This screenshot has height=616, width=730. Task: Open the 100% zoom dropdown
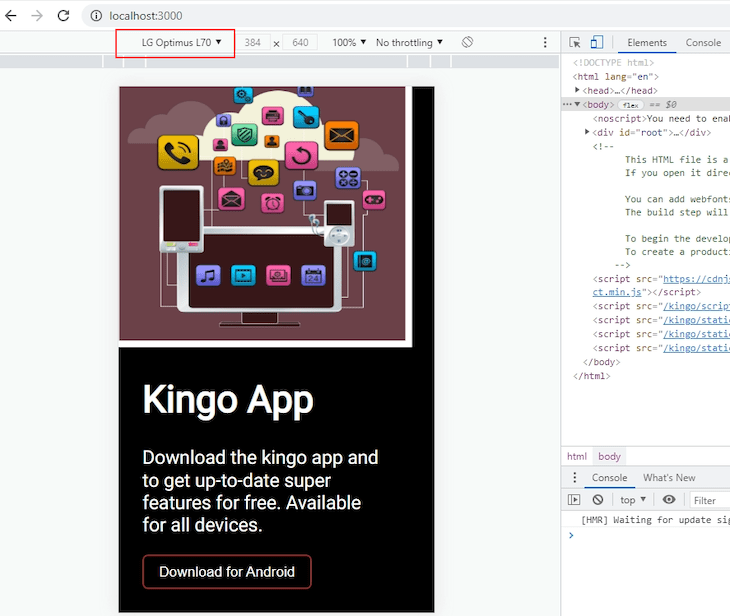349,42
